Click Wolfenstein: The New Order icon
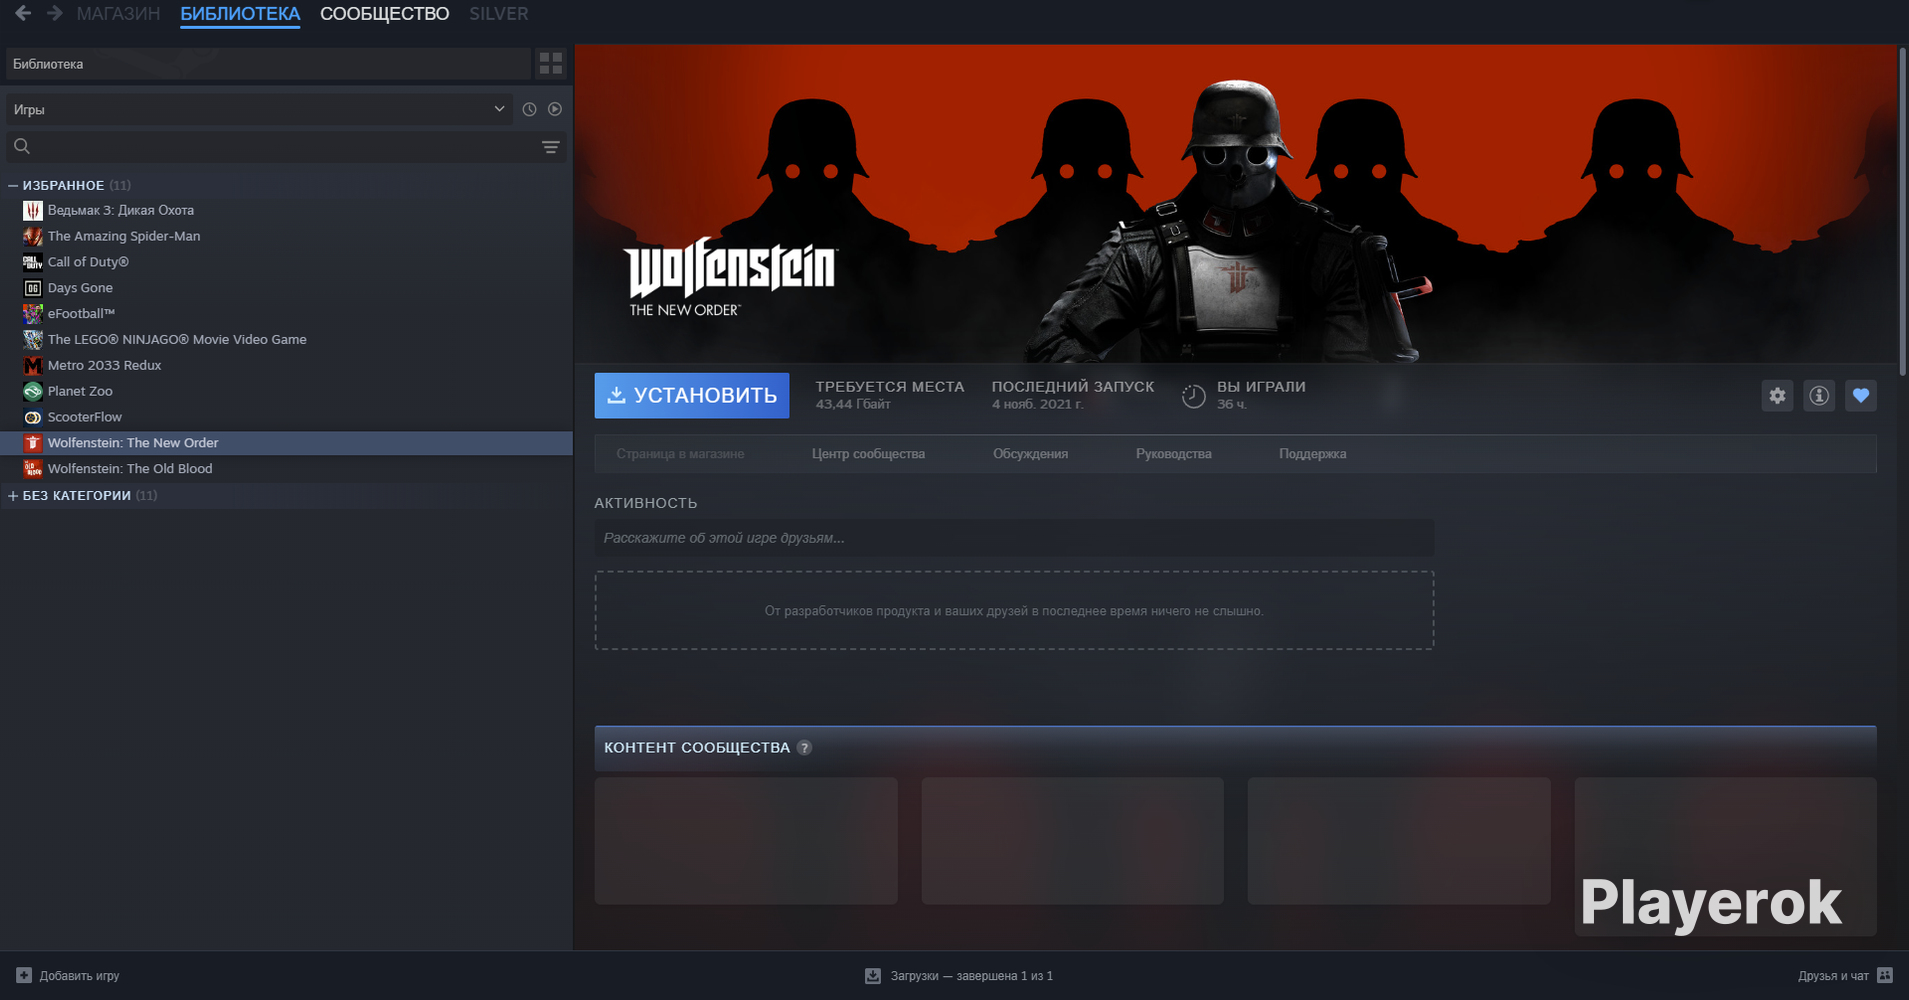This screenshot has width=1909, height=1000. (33, 443)
